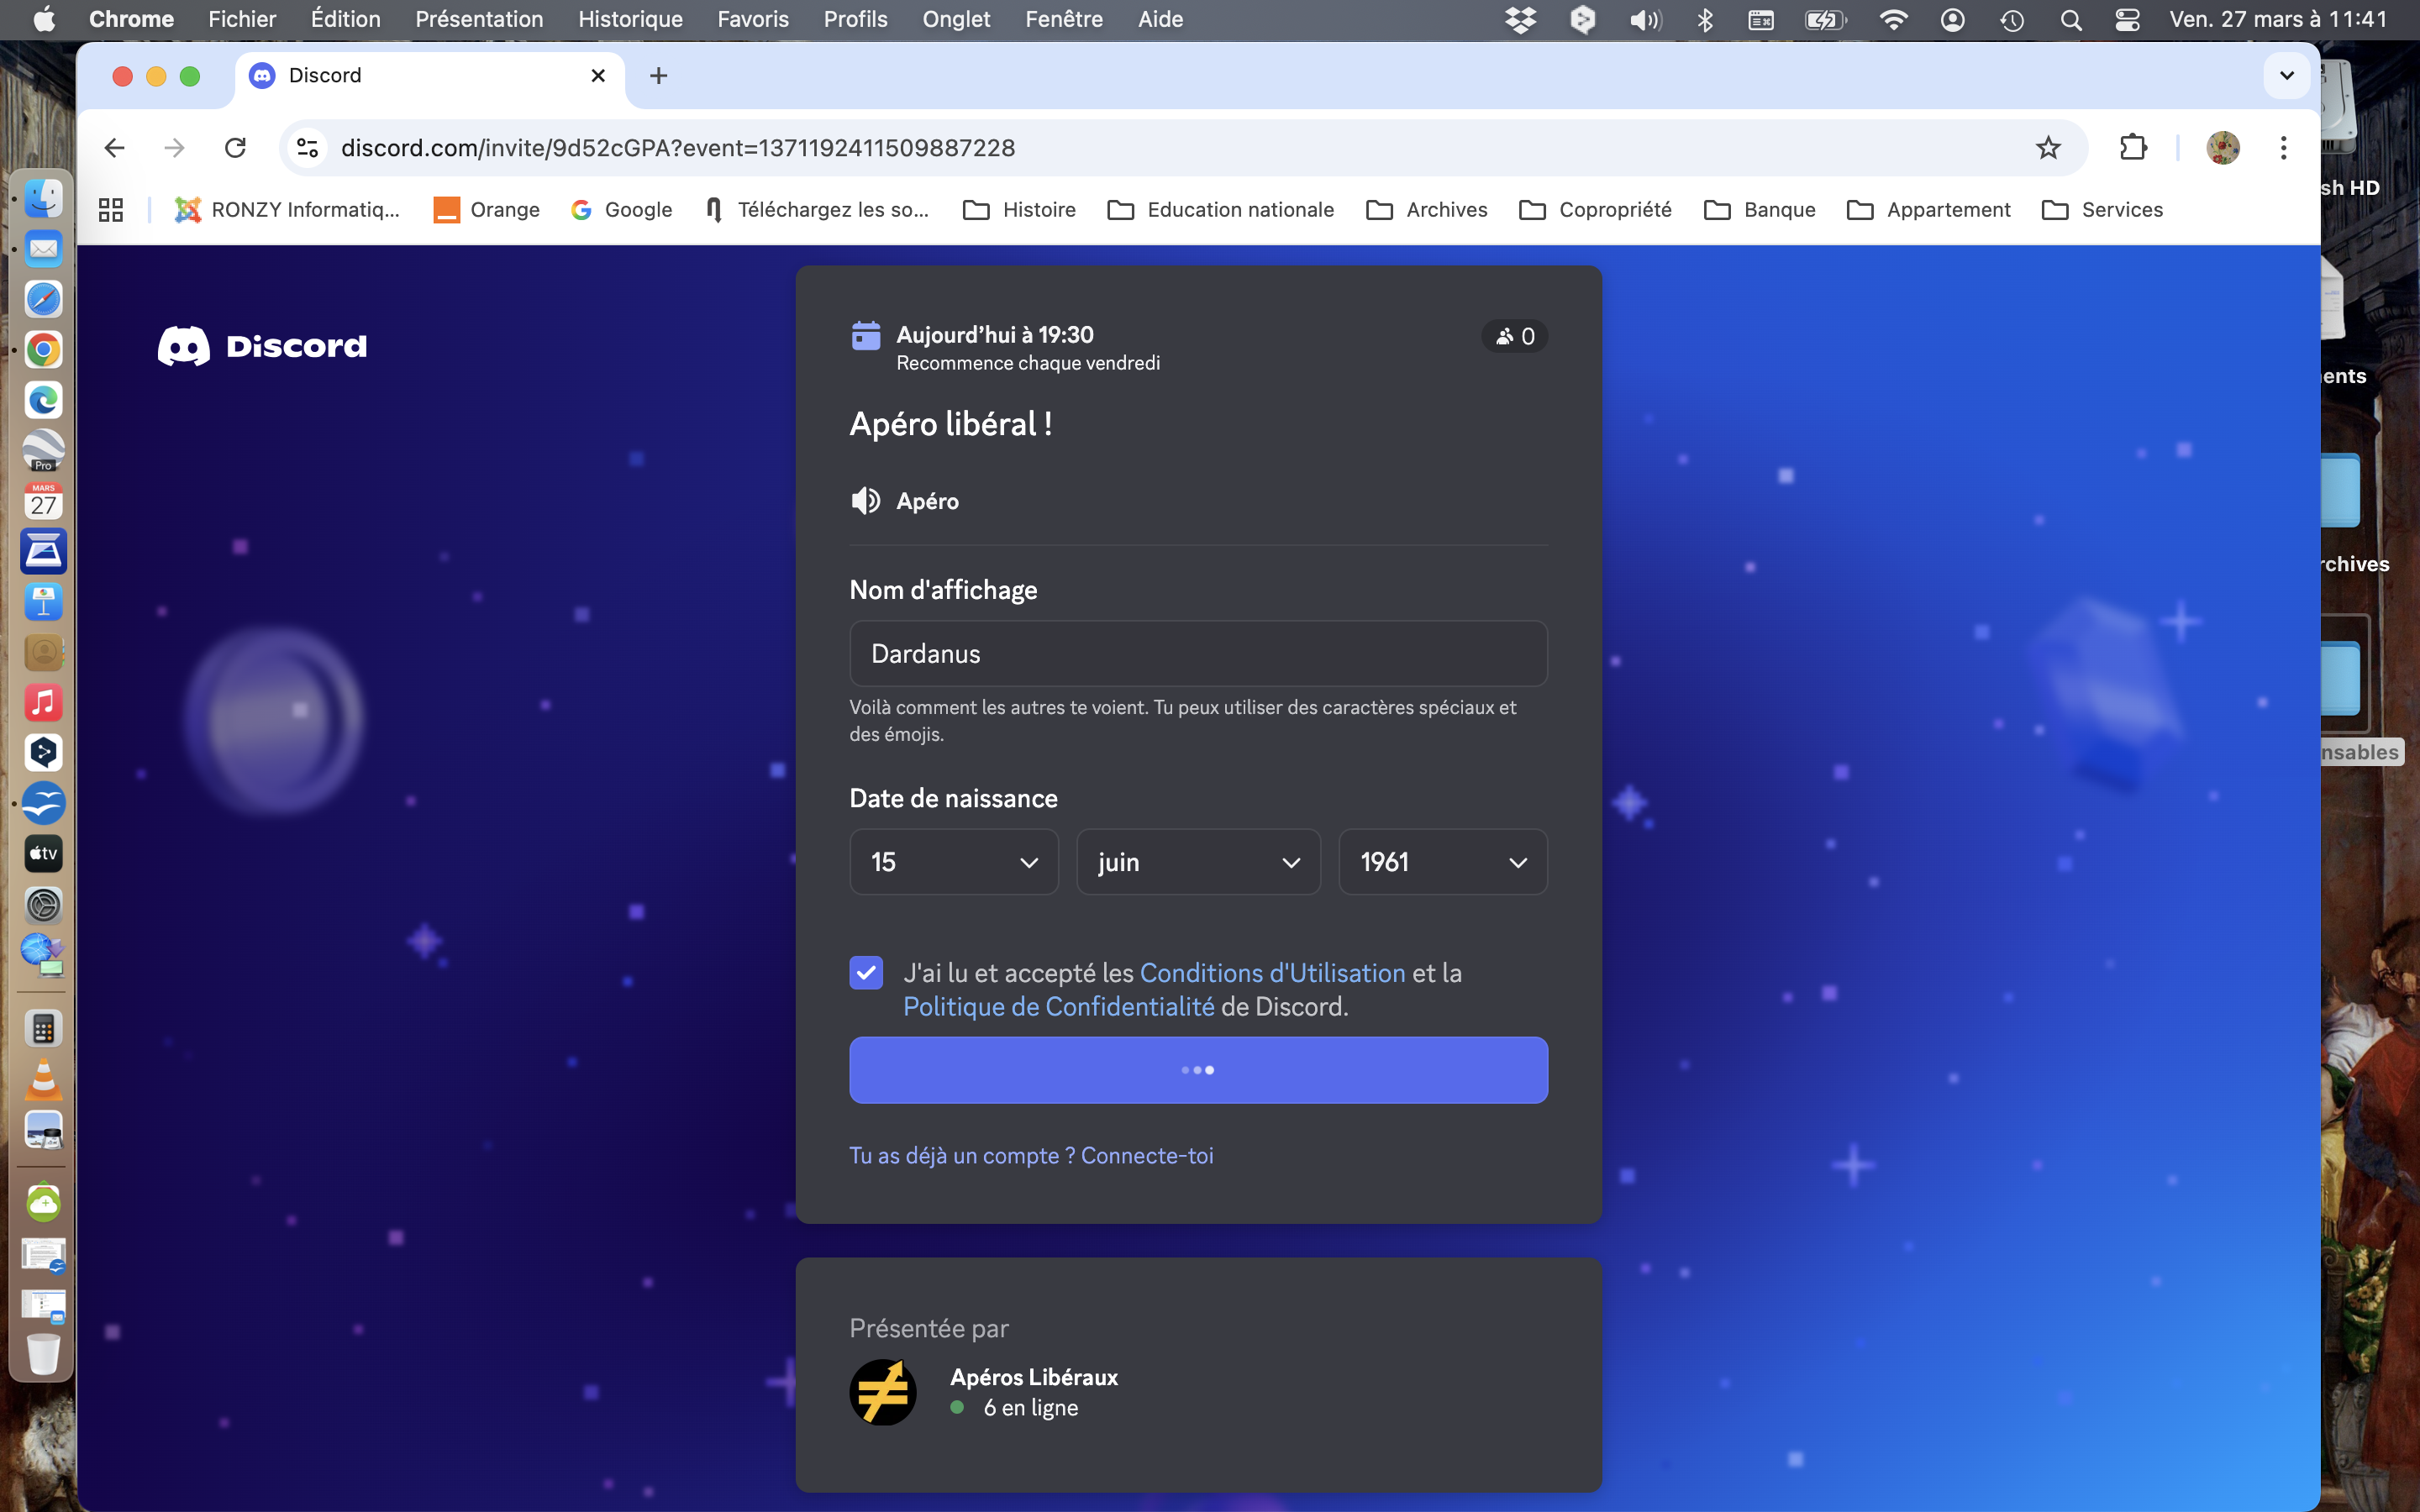Screen dimensions: 2420x1512
Task: Click the Connecte-toi existing account link
Action: pos(1146,1156)
